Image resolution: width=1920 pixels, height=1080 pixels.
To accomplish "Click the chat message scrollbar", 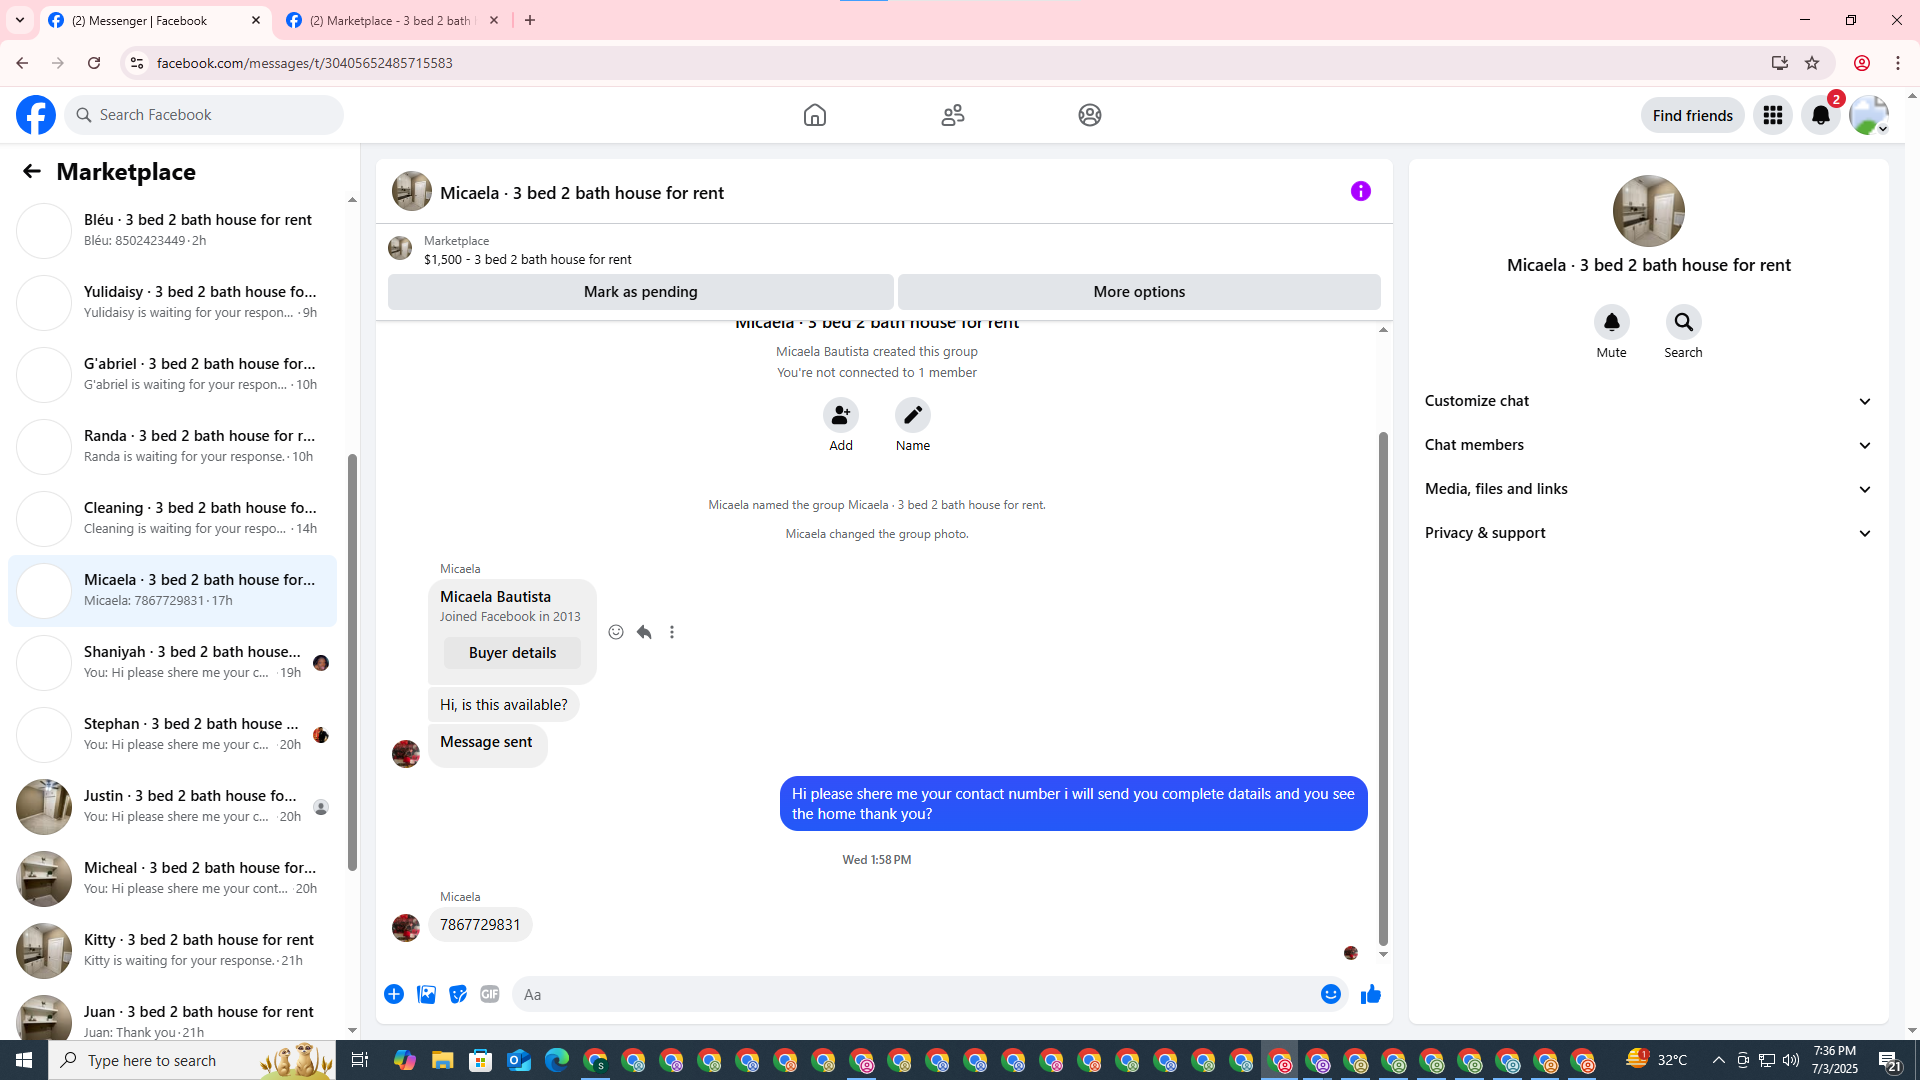I will coord(1383,690).
